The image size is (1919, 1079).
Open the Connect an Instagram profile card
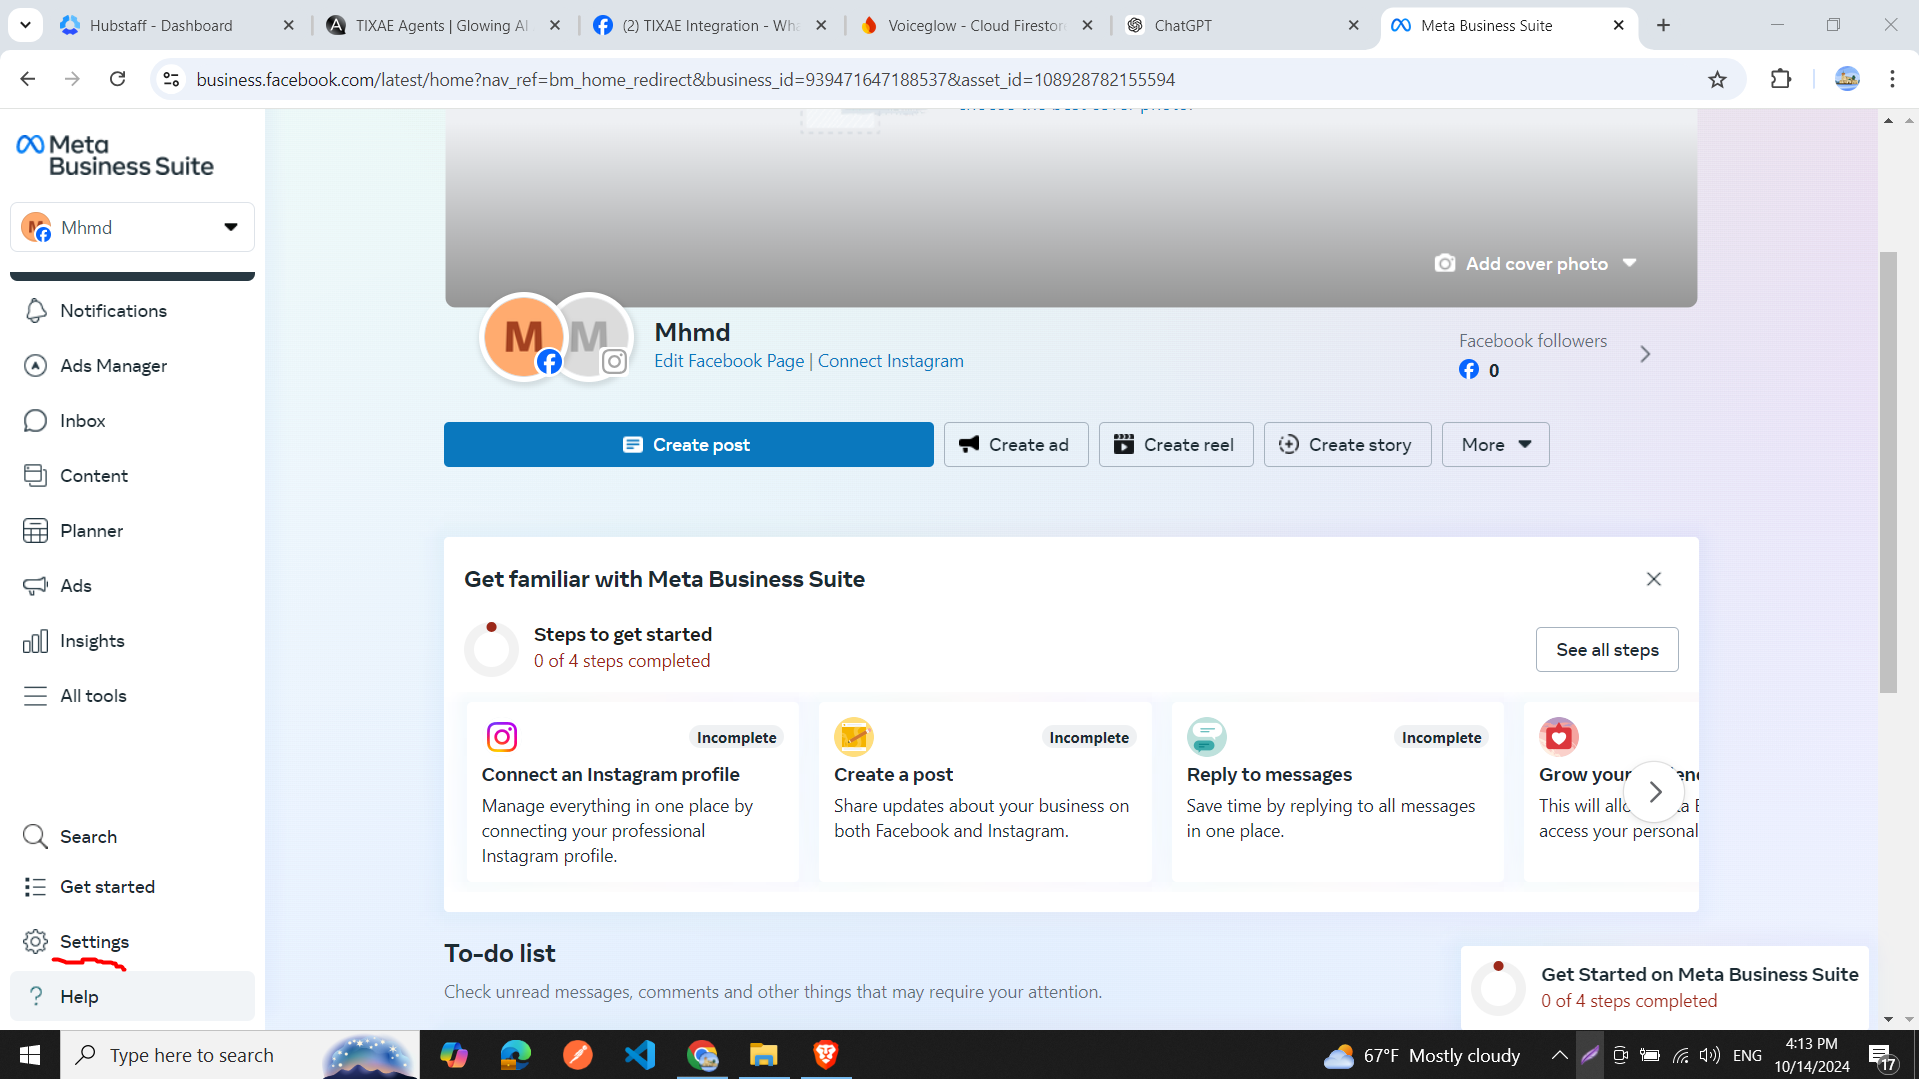pos(632,792)
